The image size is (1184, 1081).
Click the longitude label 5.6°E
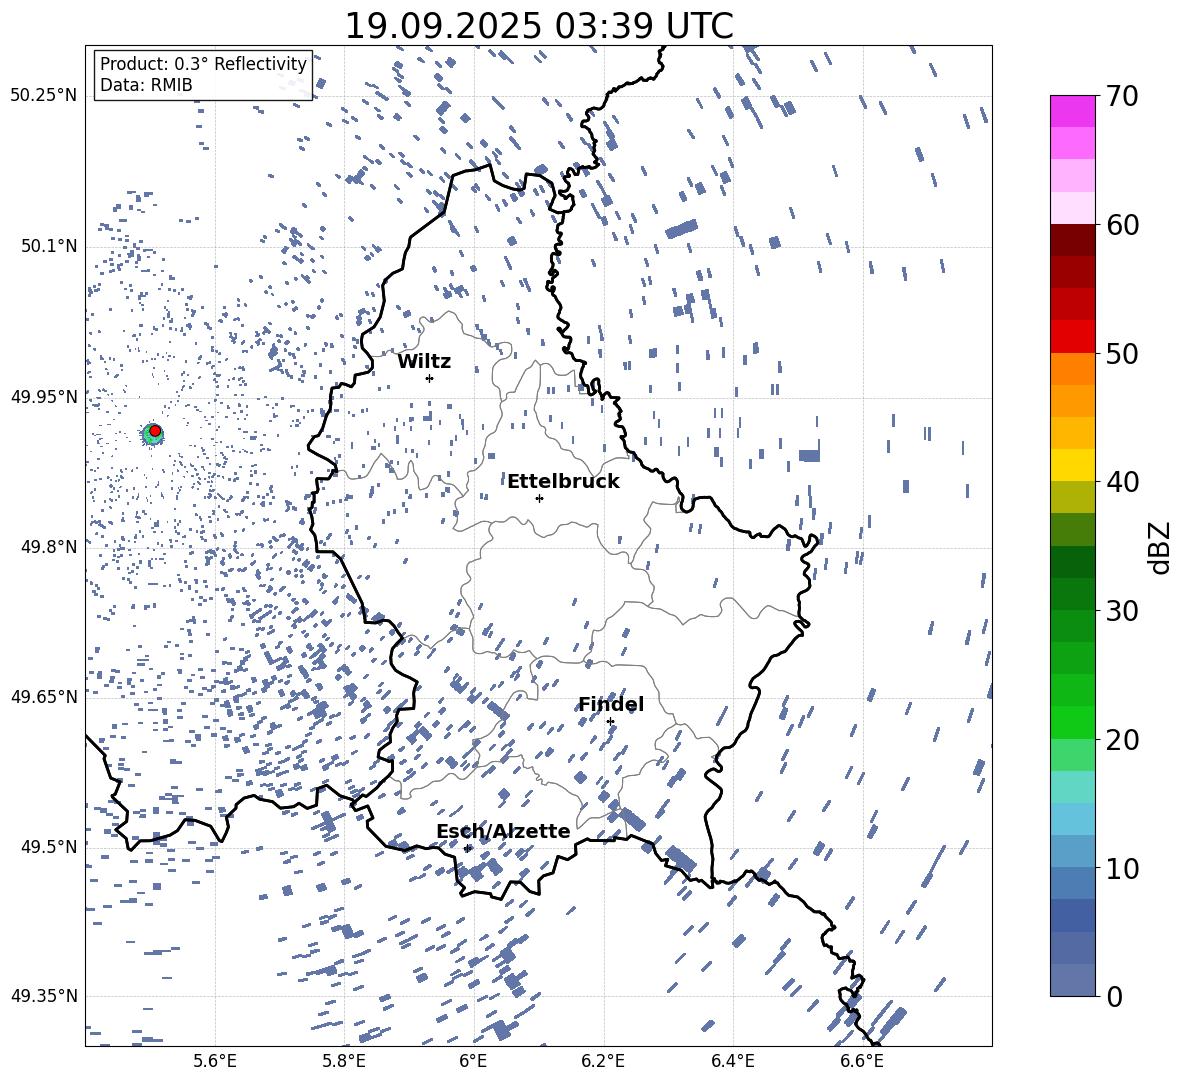(215, 1061)
